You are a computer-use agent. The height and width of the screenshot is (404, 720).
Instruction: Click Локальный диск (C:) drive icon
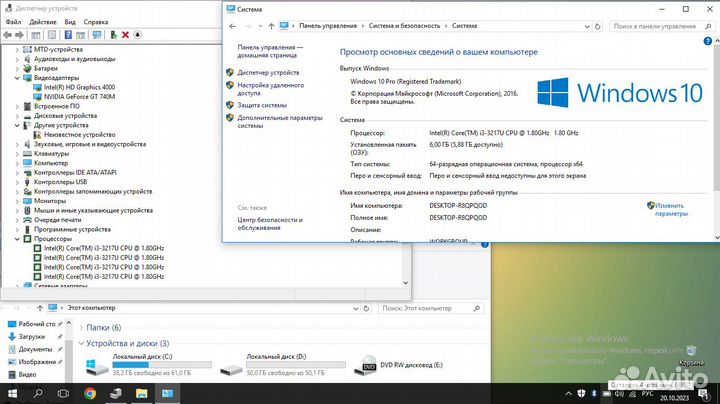click(x=97, y=366)
